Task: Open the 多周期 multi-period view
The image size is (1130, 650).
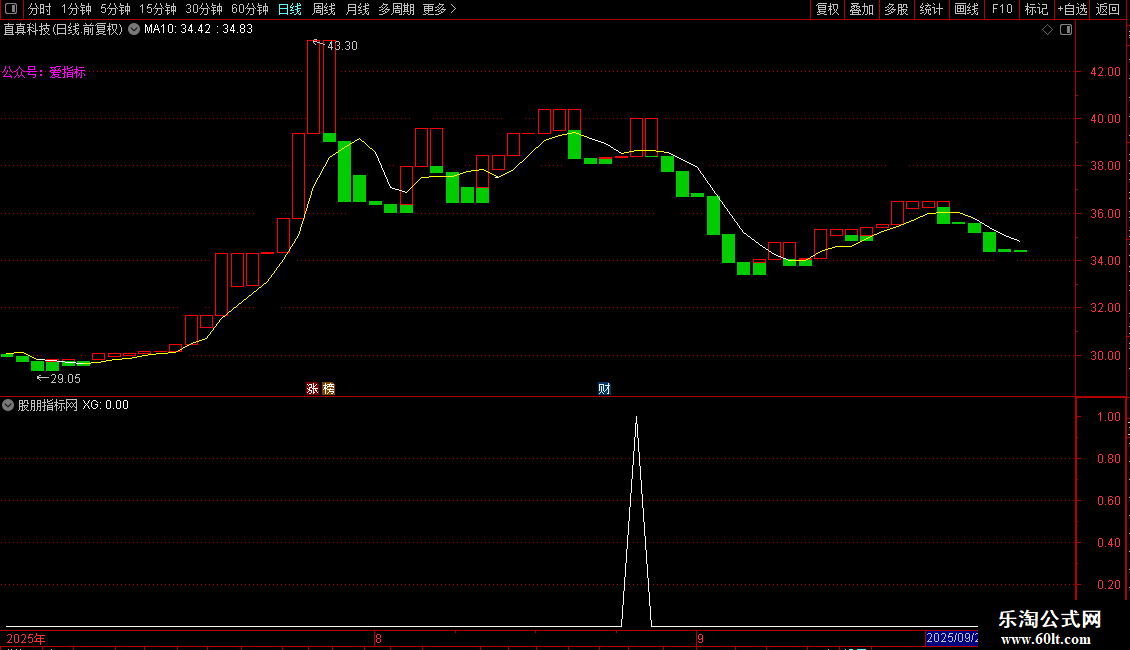Action: click(396, 9)
